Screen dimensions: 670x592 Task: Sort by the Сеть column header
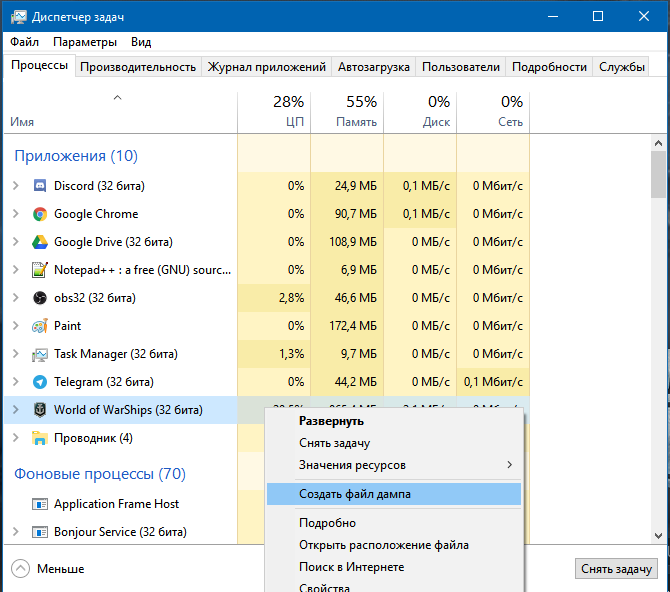(x=493, y=112)
